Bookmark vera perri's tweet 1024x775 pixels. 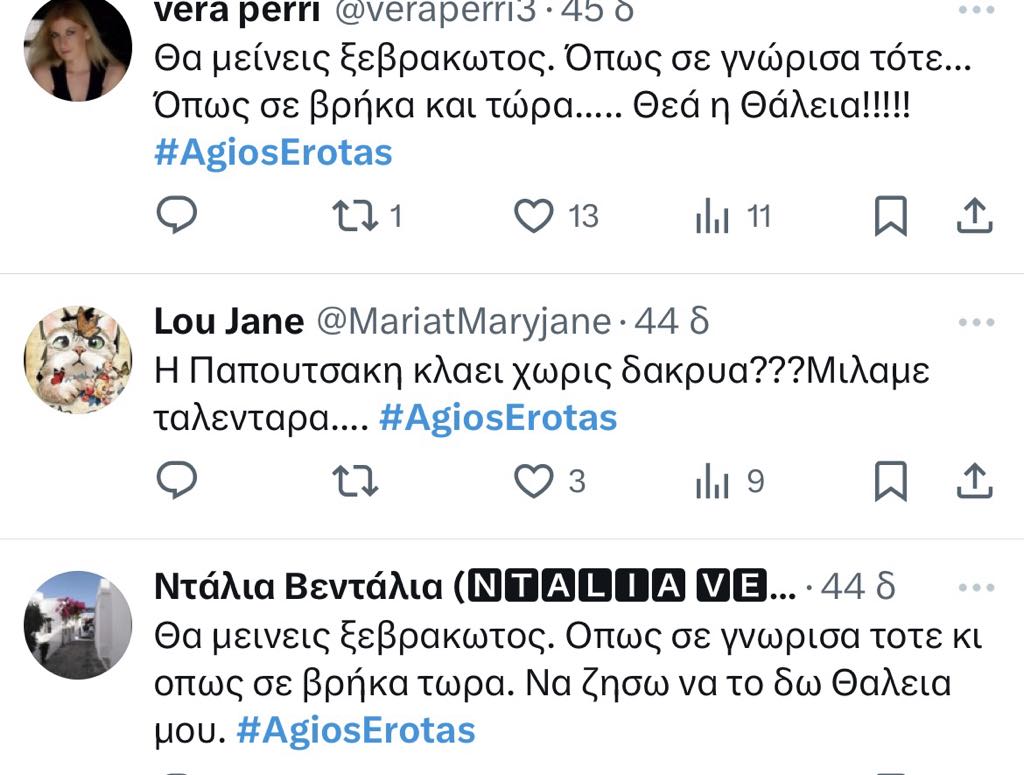(x=890, y=215)
